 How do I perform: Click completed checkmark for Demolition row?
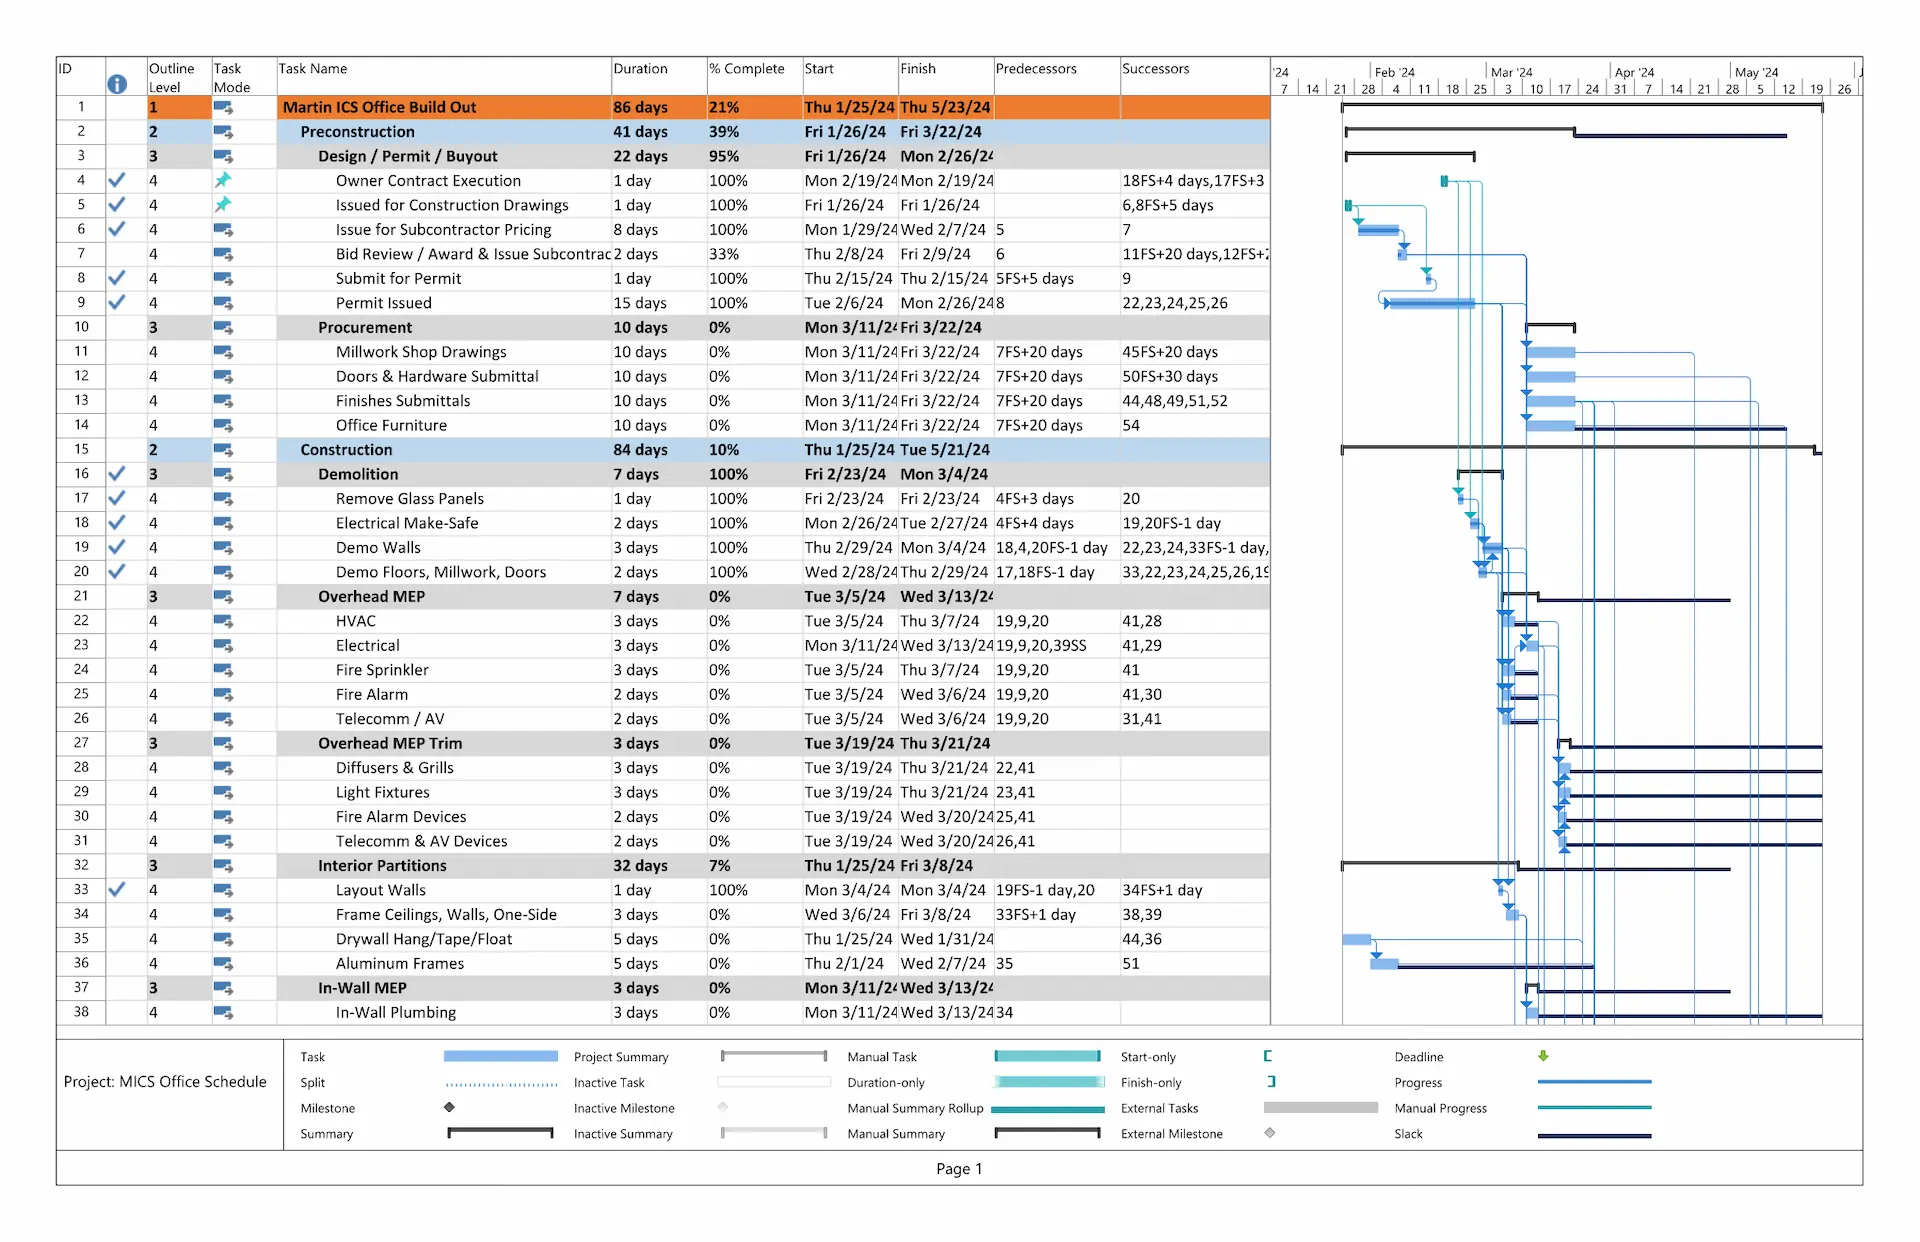117,474
